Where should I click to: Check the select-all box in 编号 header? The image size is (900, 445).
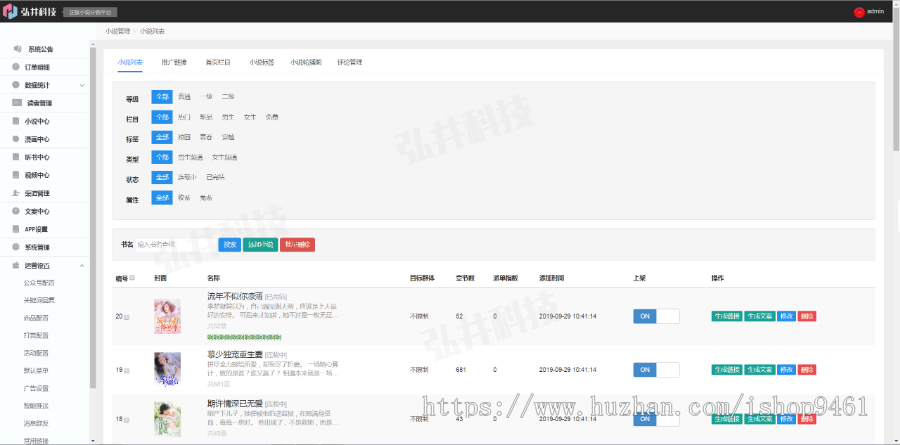pyautogui.click(x=132, y=278)
